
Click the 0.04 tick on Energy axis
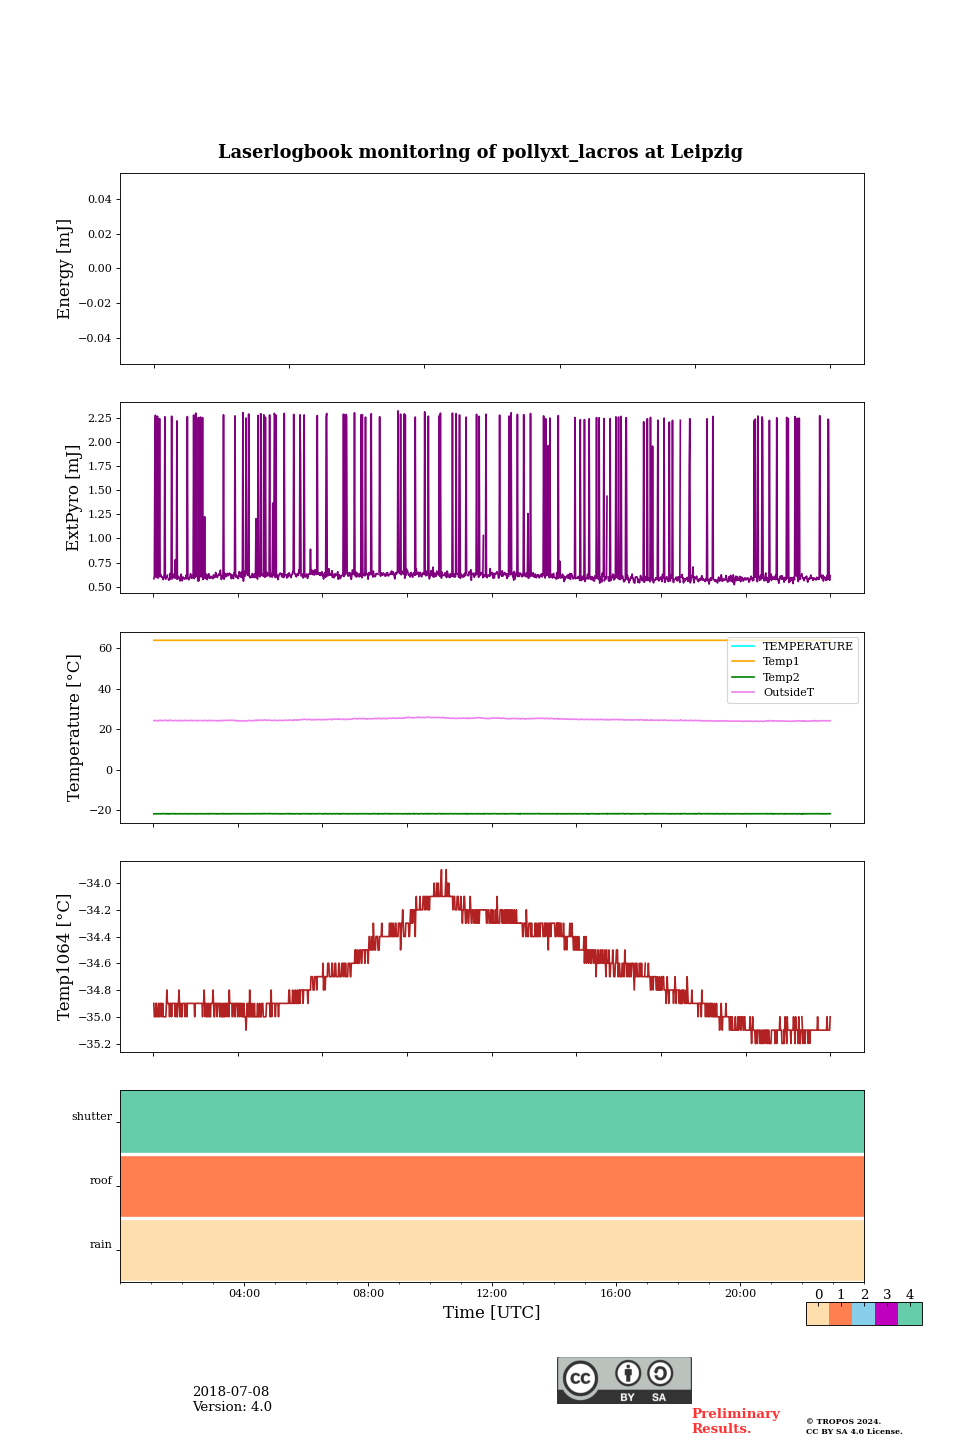click(x=100, y=199)
